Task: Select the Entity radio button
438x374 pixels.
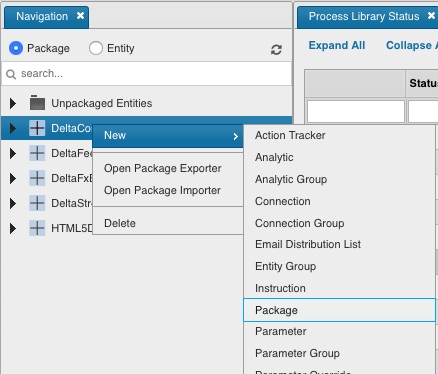Action: (96, 48)
